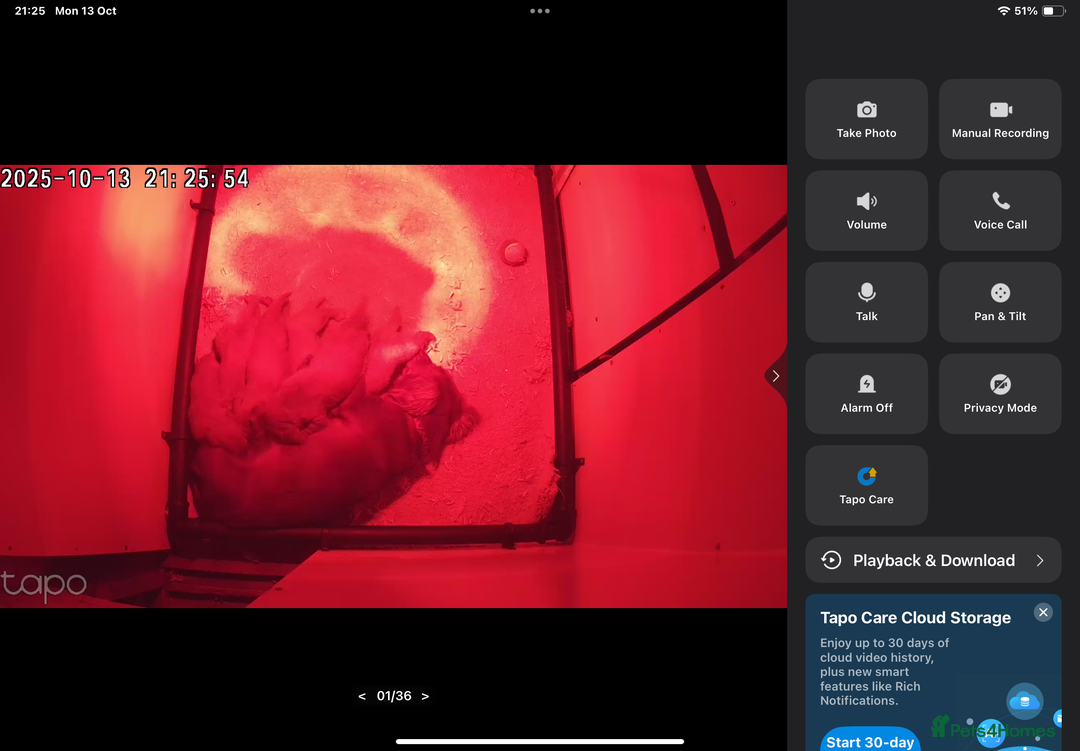Start Manual Recording with the camcorder icon

click(1000, 110)
